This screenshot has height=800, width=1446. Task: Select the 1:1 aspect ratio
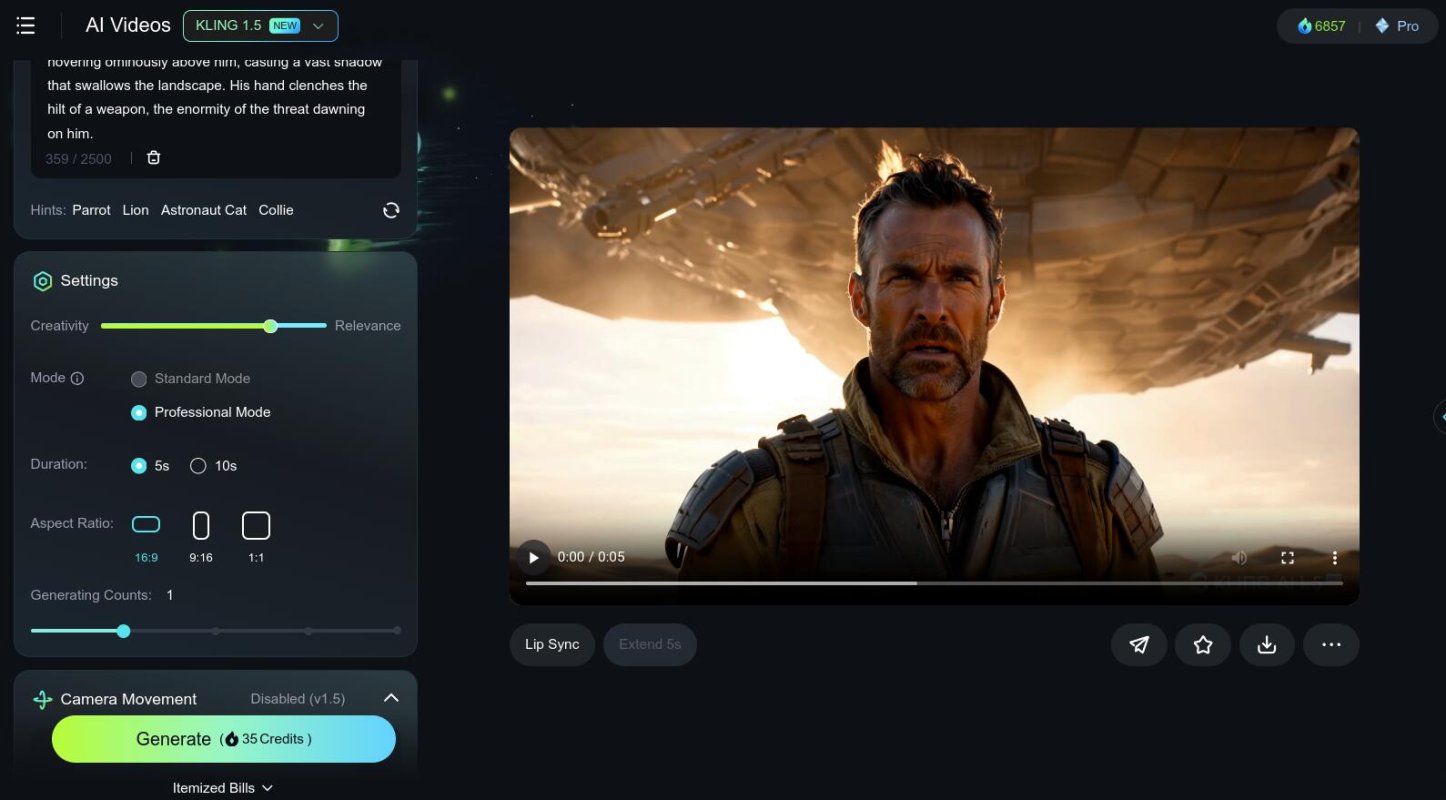pyautogui.click(x=256, y=537)
